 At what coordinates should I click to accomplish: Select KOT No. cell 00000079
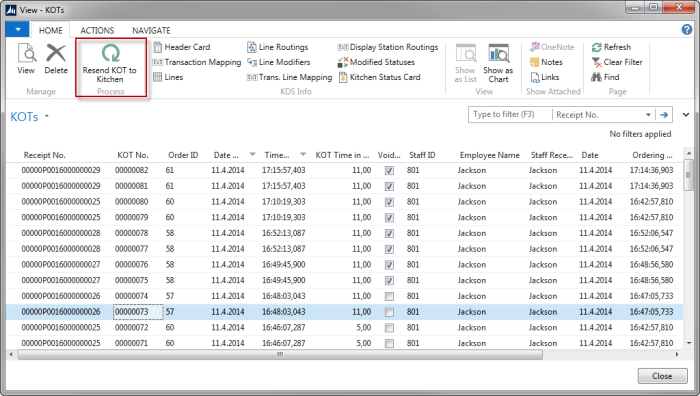click(x=132, y=217)
